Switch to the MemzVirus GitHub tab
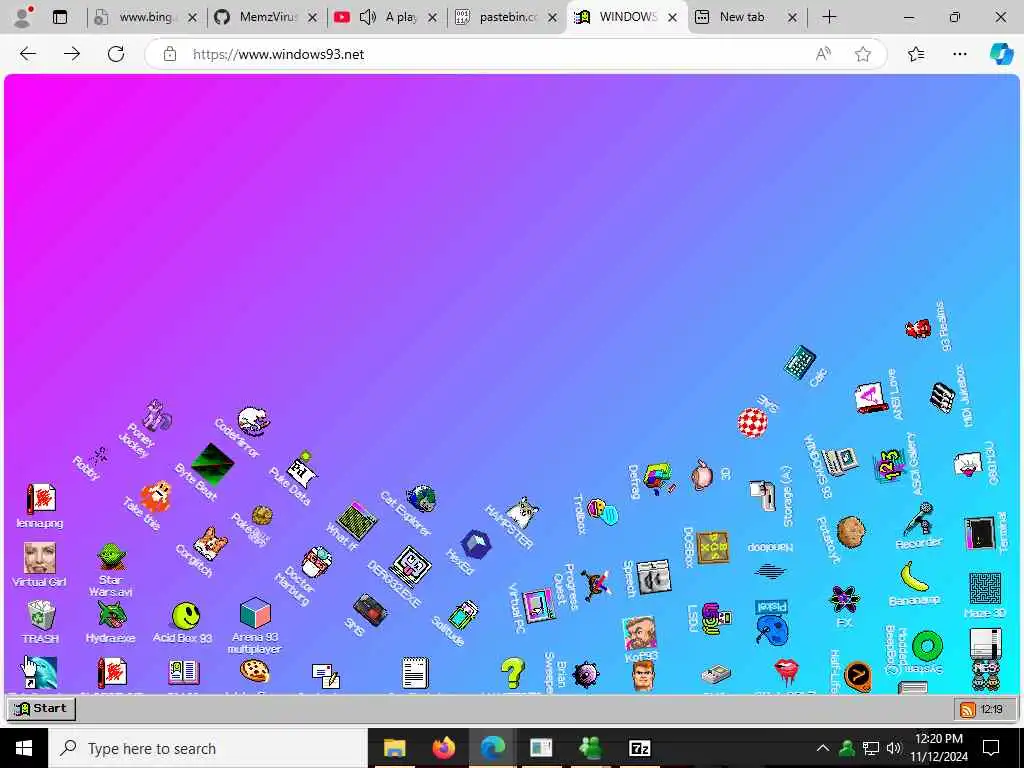 click(x=266, y=17)
